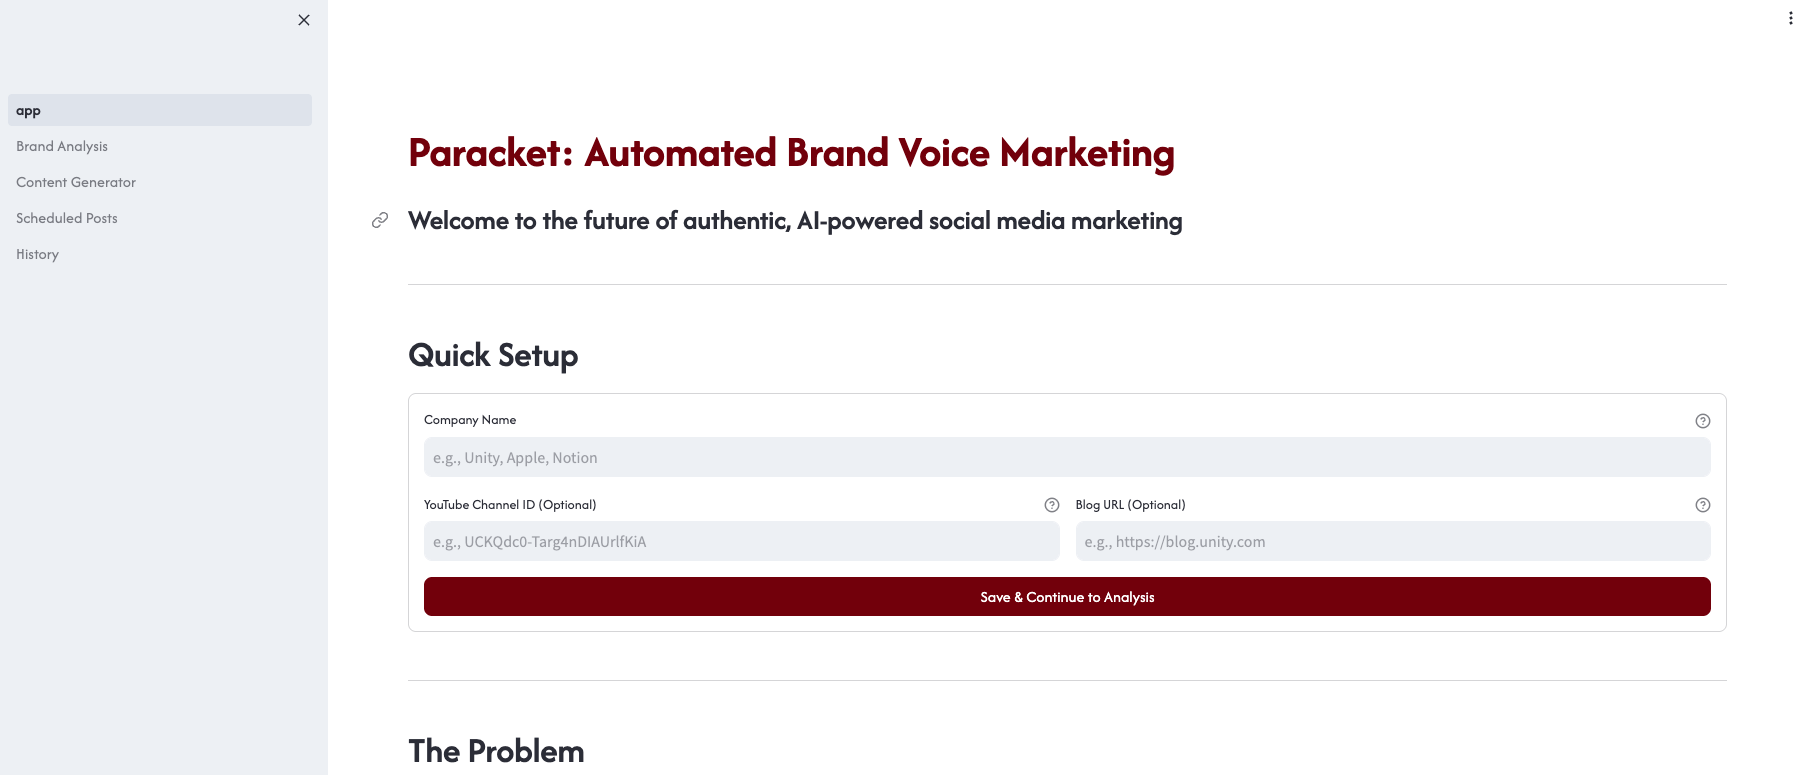Click The Problem section heading

pyautogui.click(x=496, y=751)
